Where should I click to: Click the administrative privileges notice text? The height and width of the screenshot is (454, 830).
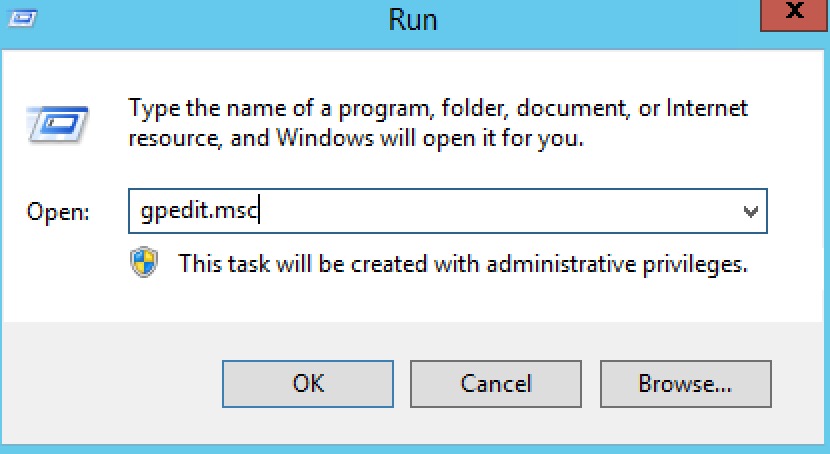click(x=463, y=265)
